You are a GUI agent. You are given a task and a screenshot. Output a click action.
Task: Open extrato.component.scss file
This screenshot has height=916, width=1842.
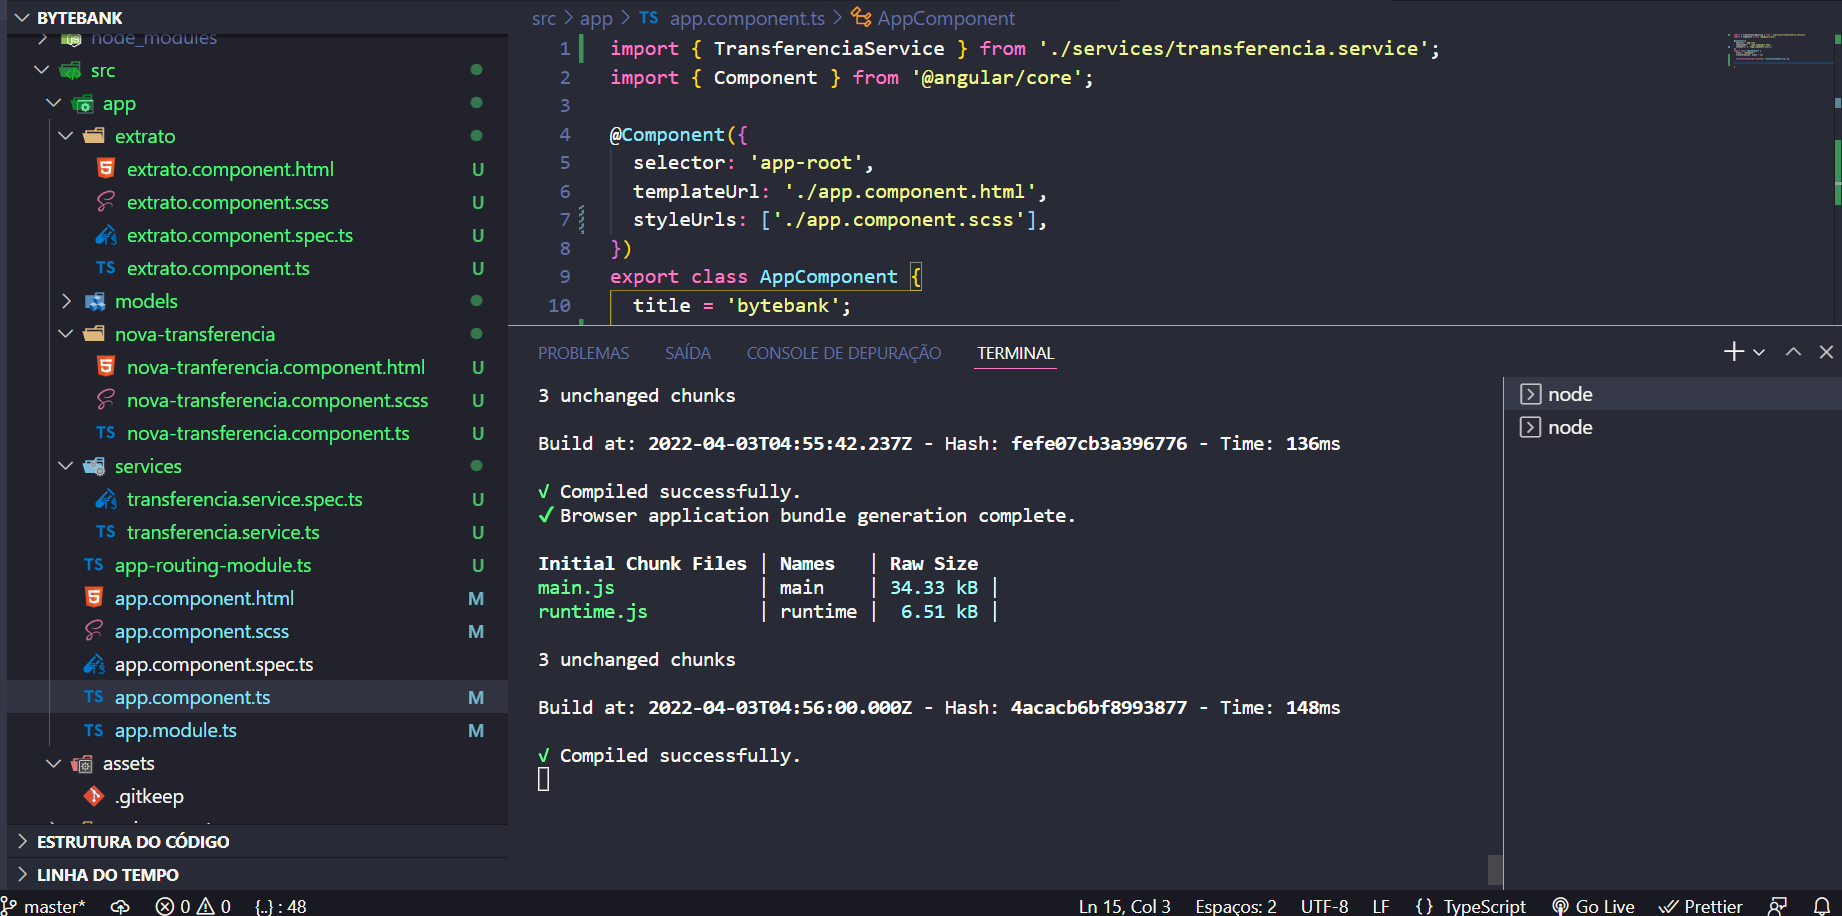tap(227, 202)
